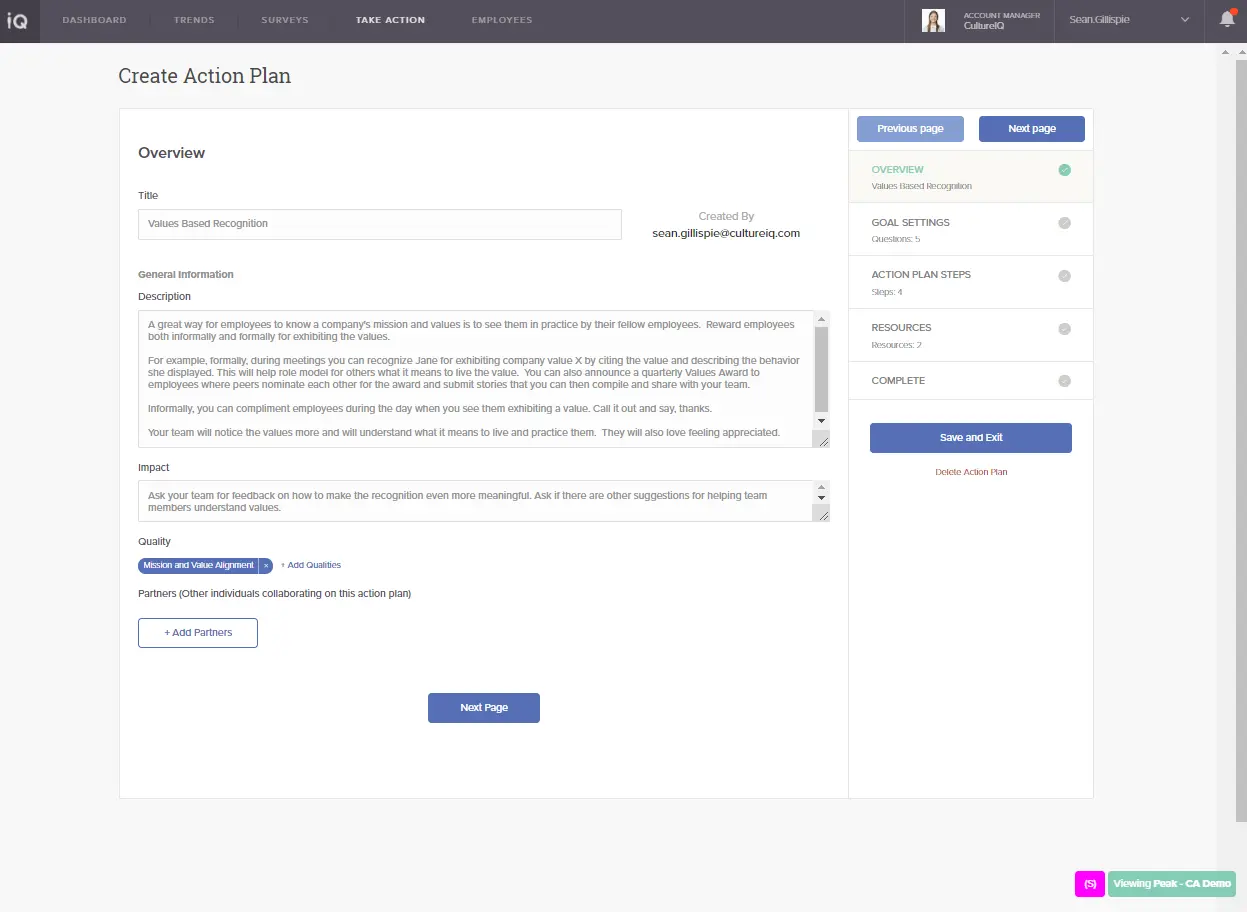This screenshot has width=1247, height=912.
Task: Click the account manager avatar photo
Action: tap(933, 21)
